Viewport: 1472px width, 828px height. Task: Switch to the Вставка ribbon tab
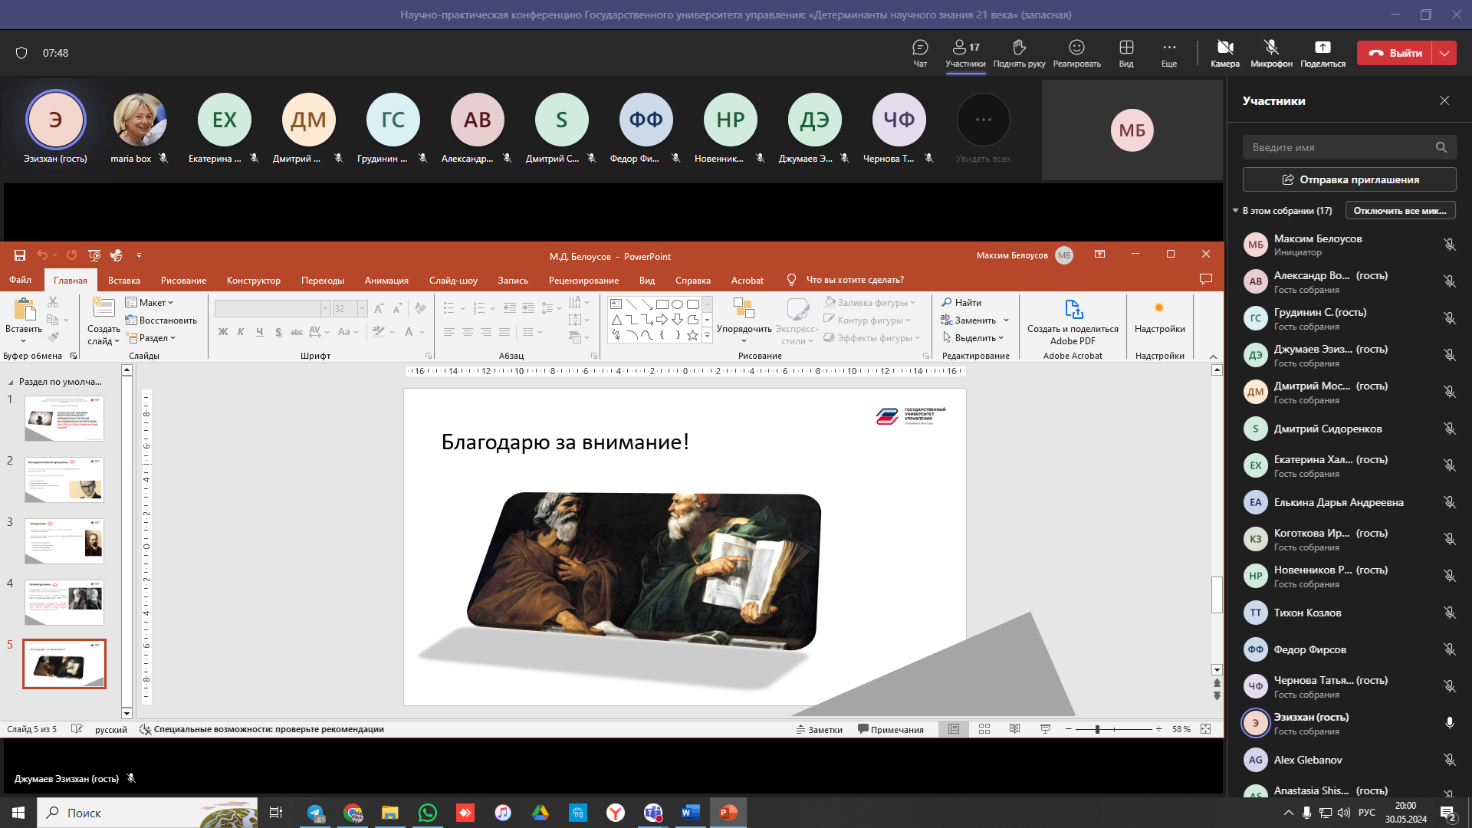[124, 280]
